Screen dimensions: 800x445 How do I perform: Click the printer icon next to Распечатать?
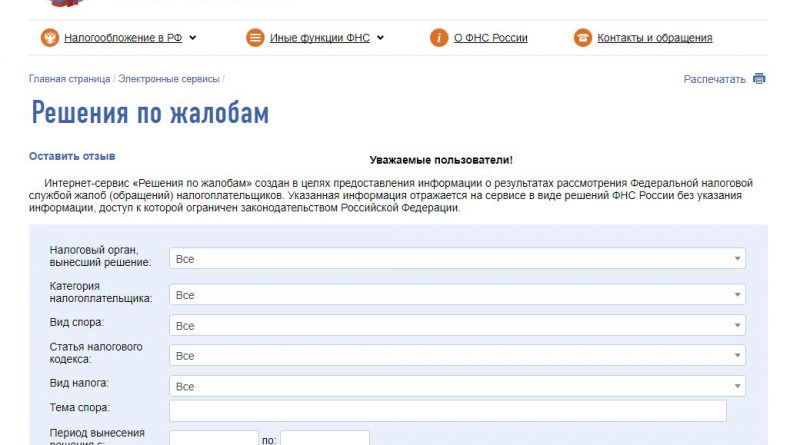759,79
